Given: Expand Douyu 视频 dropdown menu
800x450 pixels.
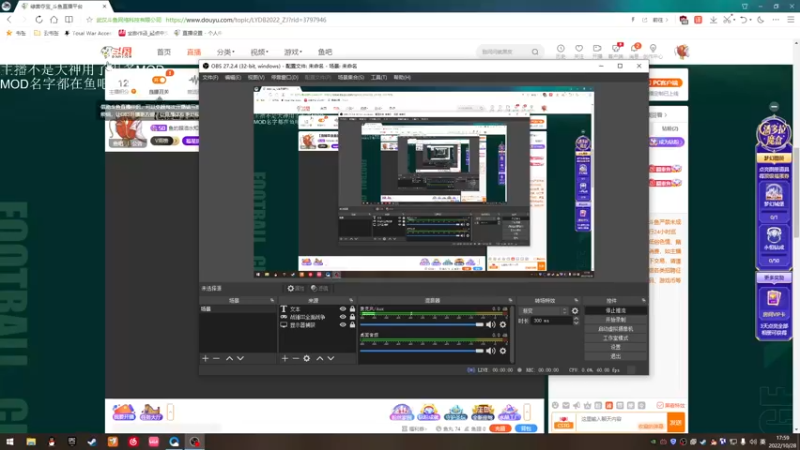Looking at the screenshot, I should (x=259, y=52).
